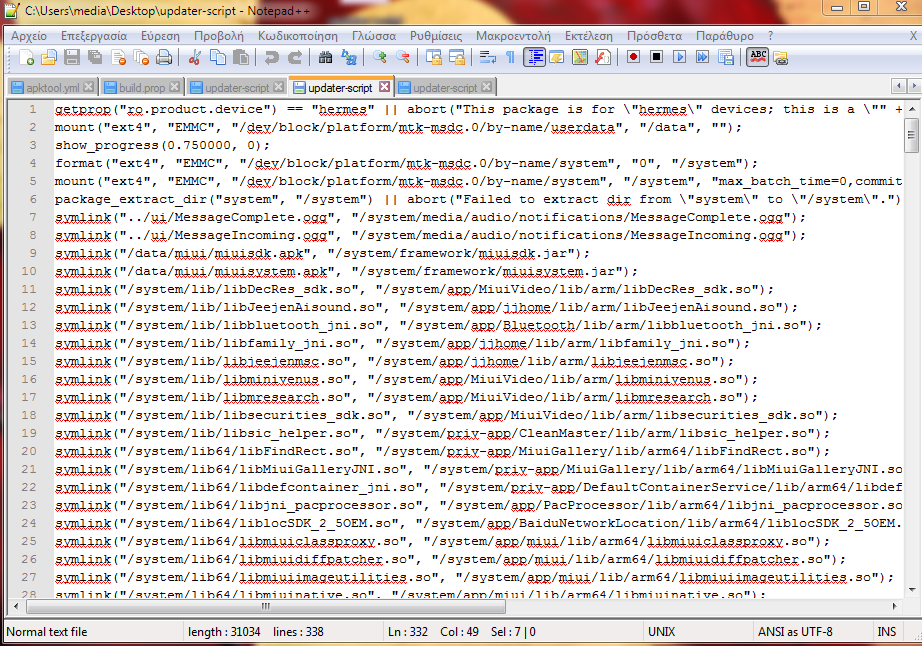Open Find with the binoculars icon

(327, 57)
